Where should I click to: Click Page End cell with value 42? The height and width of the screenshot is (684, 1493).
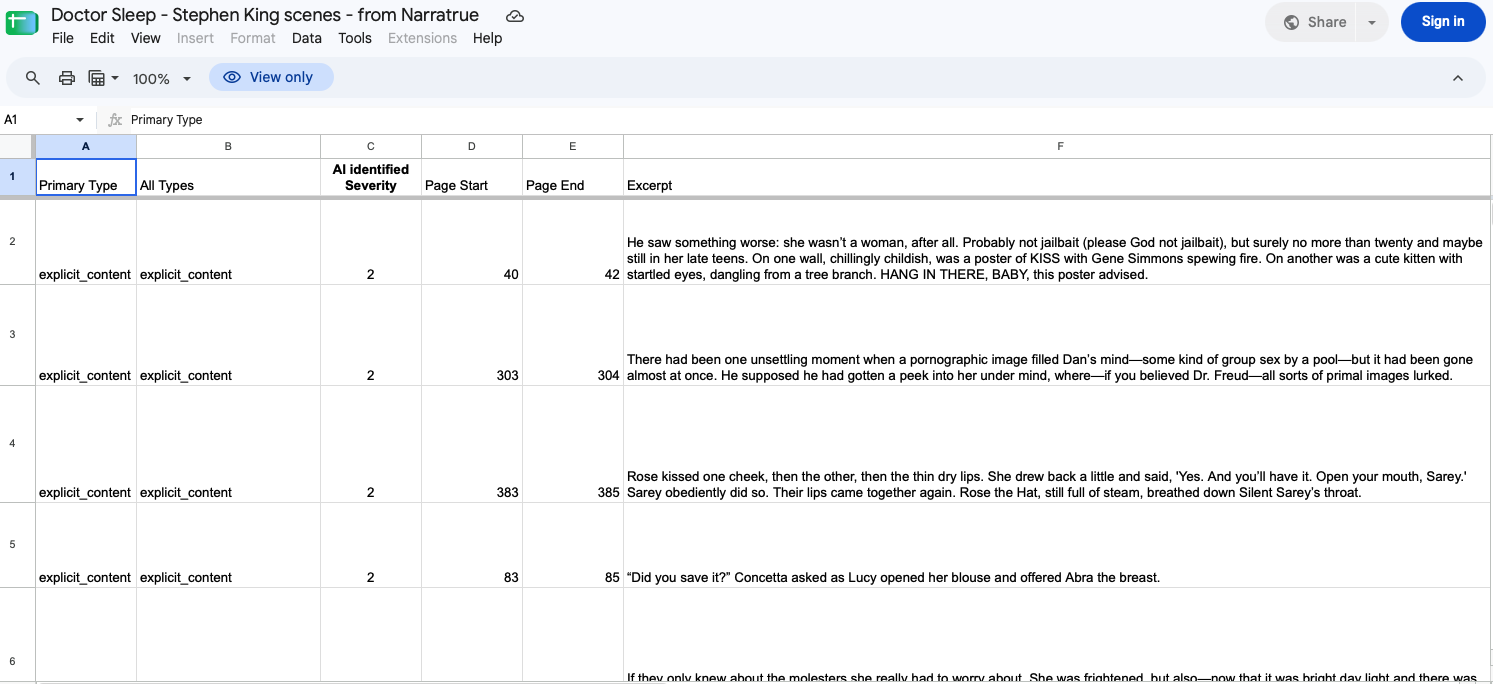573,242
